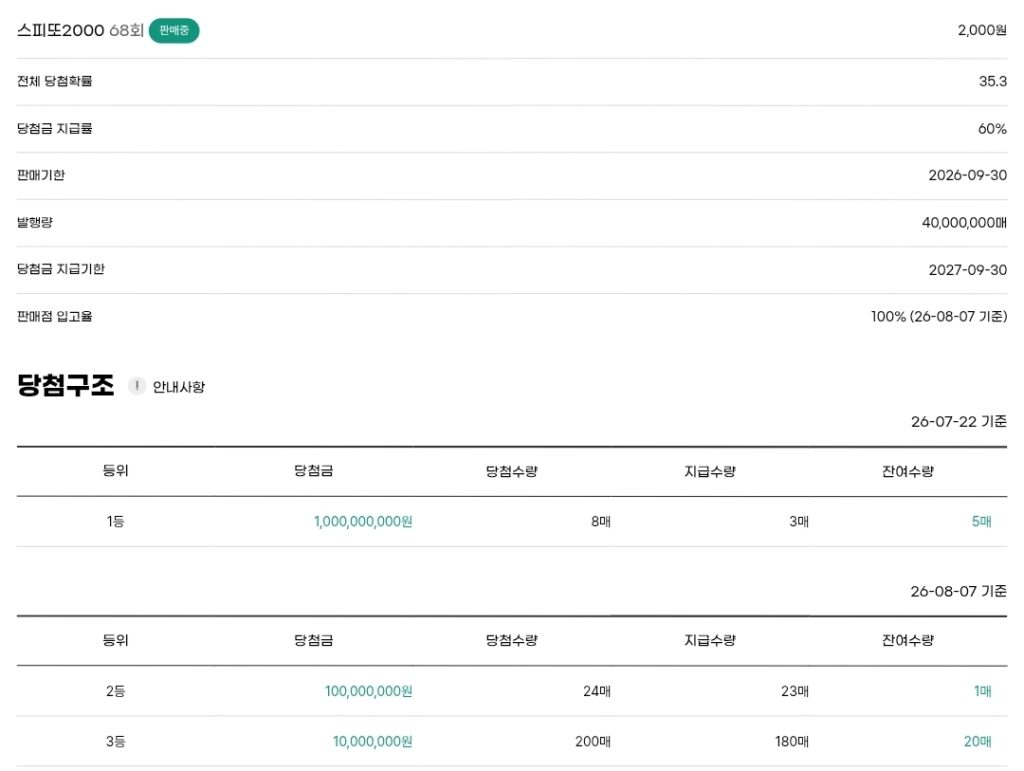Click the 3매 paid quantity for 1등

pyautogui.click(x=799, y=522)
